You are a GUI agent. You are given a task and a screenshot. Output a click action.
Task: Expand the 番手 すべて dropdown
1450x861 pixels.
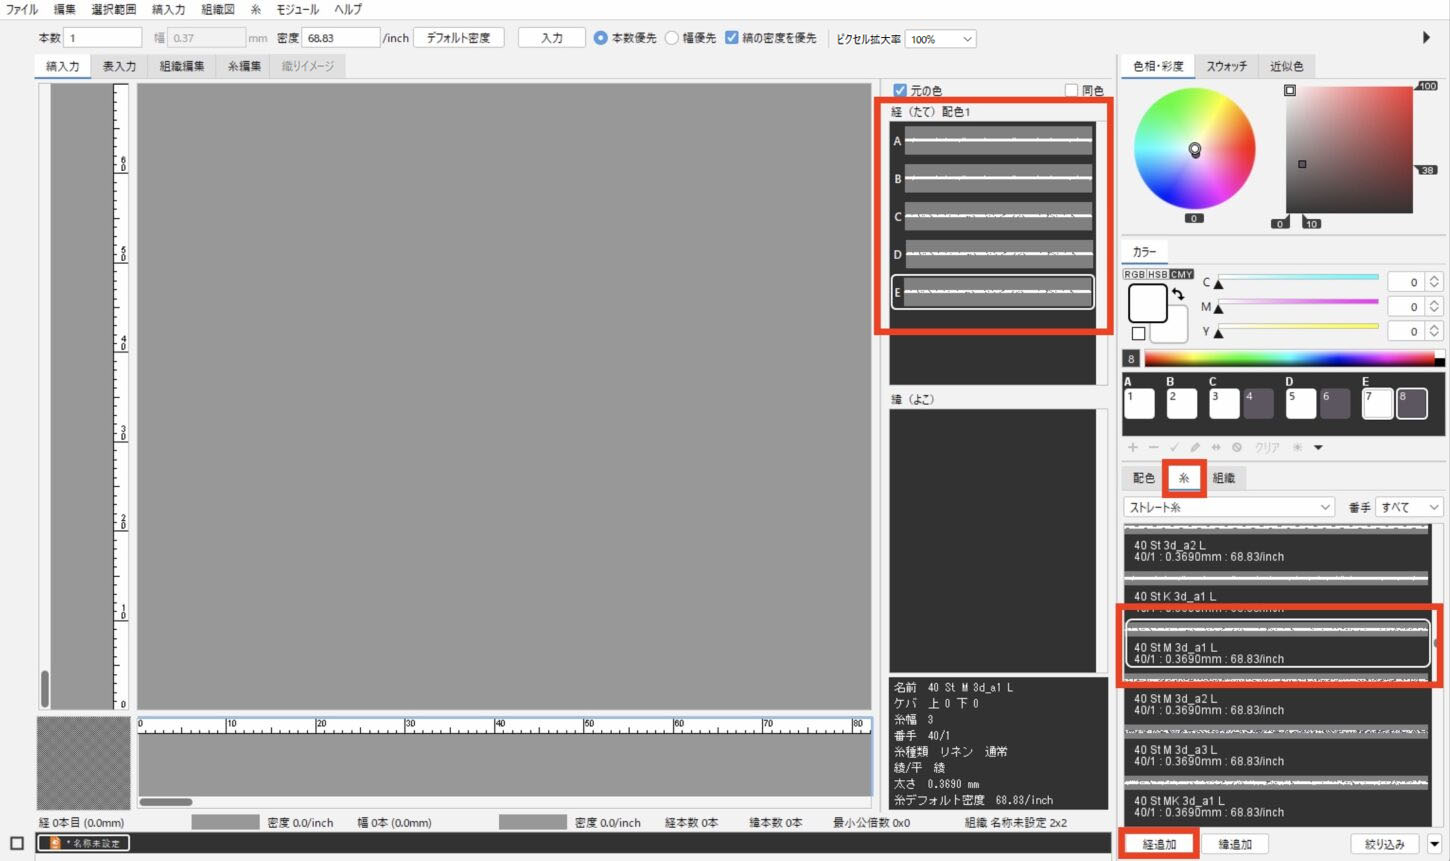coord(1409,508)
